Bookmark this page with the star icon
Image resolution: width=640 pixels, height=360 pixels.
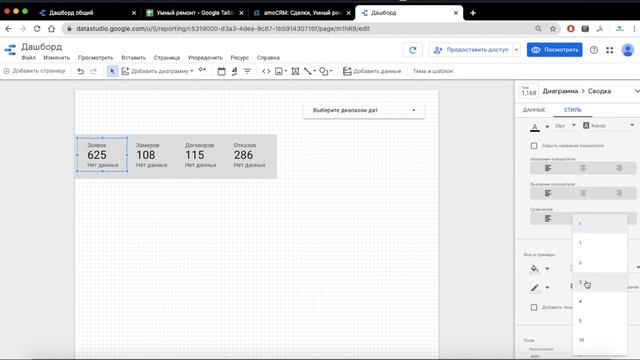(x=553, y=29)
